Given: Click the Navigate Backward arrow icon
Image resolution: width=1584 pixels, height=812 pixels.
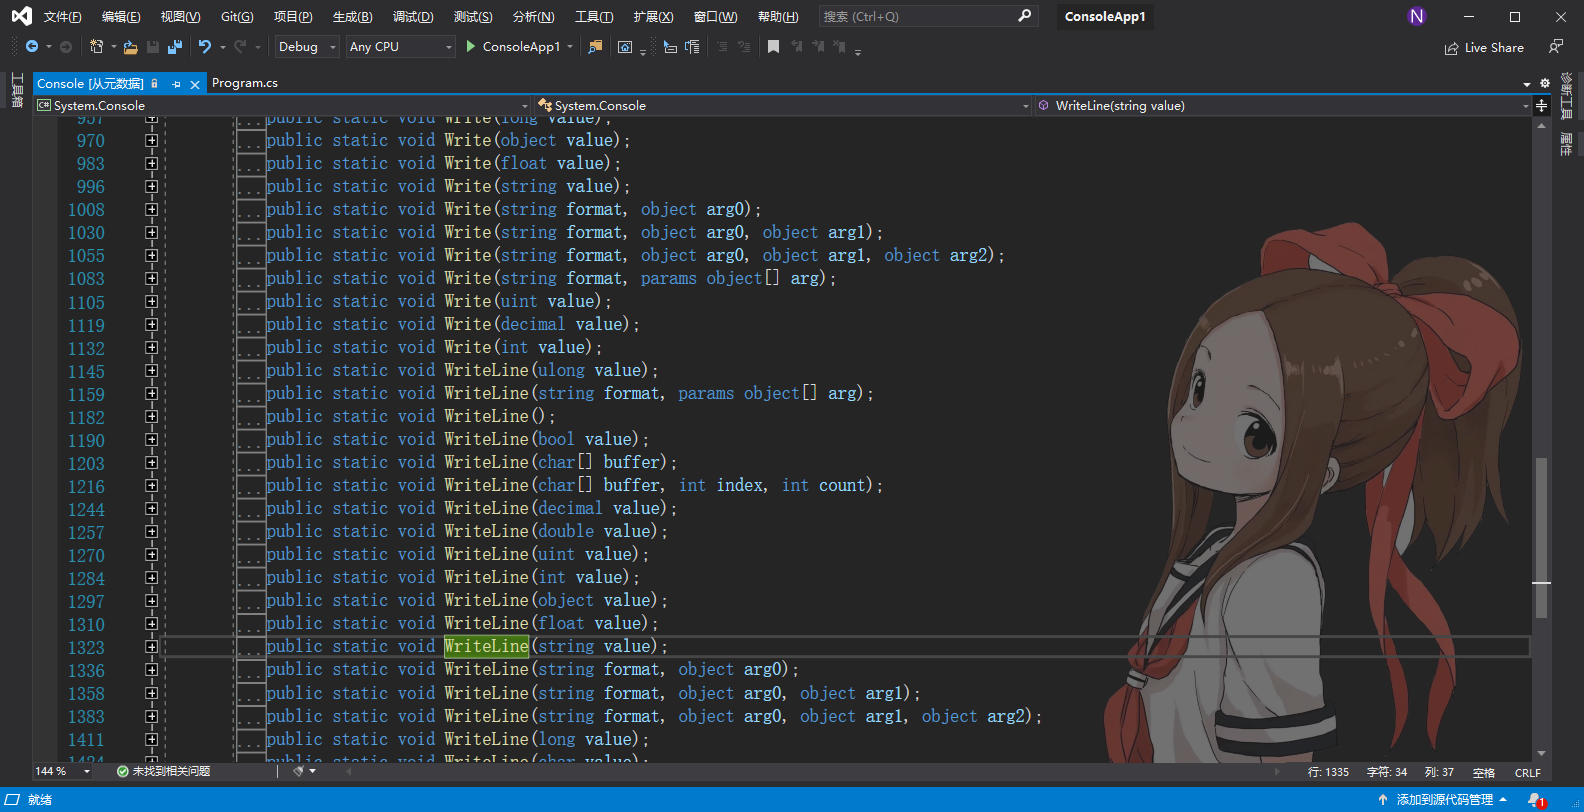Looking at the screenshot, I should [32, 47].
